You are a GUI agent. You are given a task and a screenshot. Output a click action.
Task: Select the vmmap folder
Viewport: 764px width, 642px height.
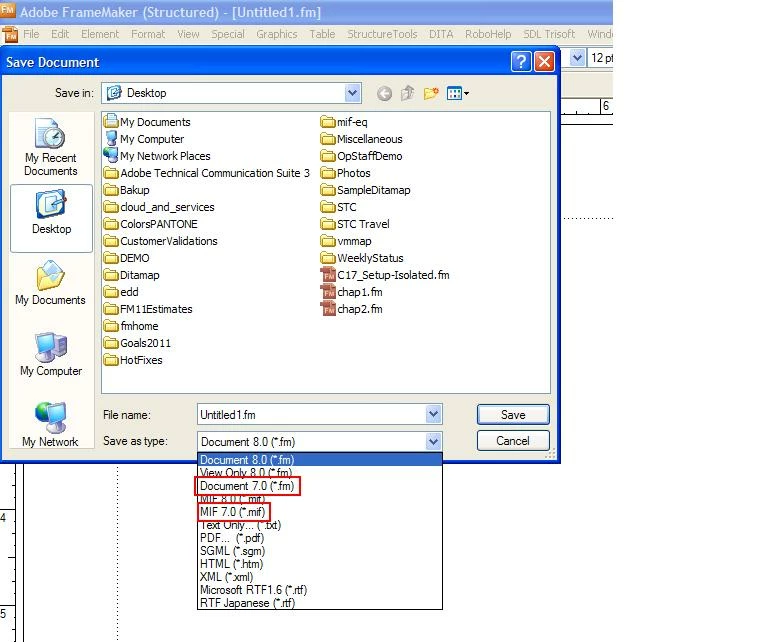(x=346, y=241)
